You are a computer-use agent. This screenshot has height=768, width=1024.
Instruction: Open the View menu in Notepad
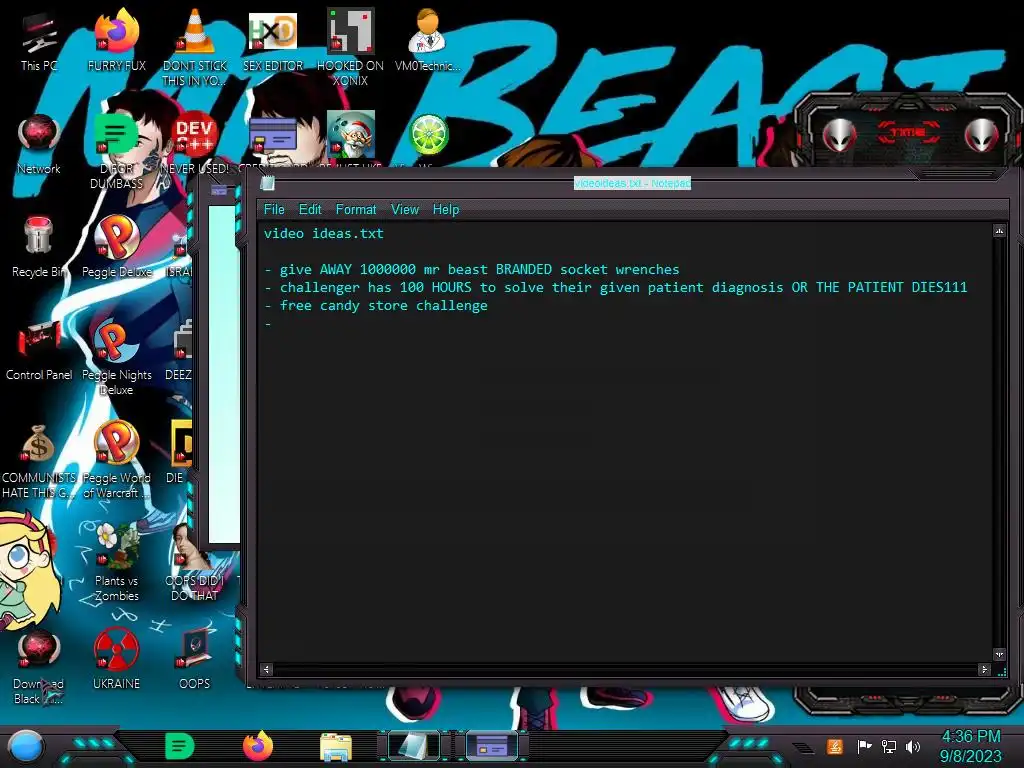405,210
